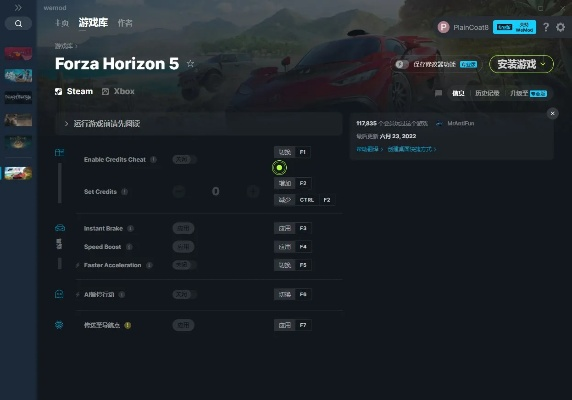Click the info icon beside Speed Boost
This screenshot has width=572, height=400.
[129, 247]
